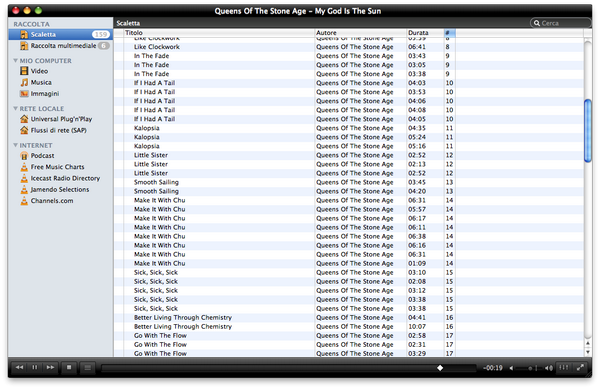Select Make It With Chu lasting 01:09

(x=349, y=264)
